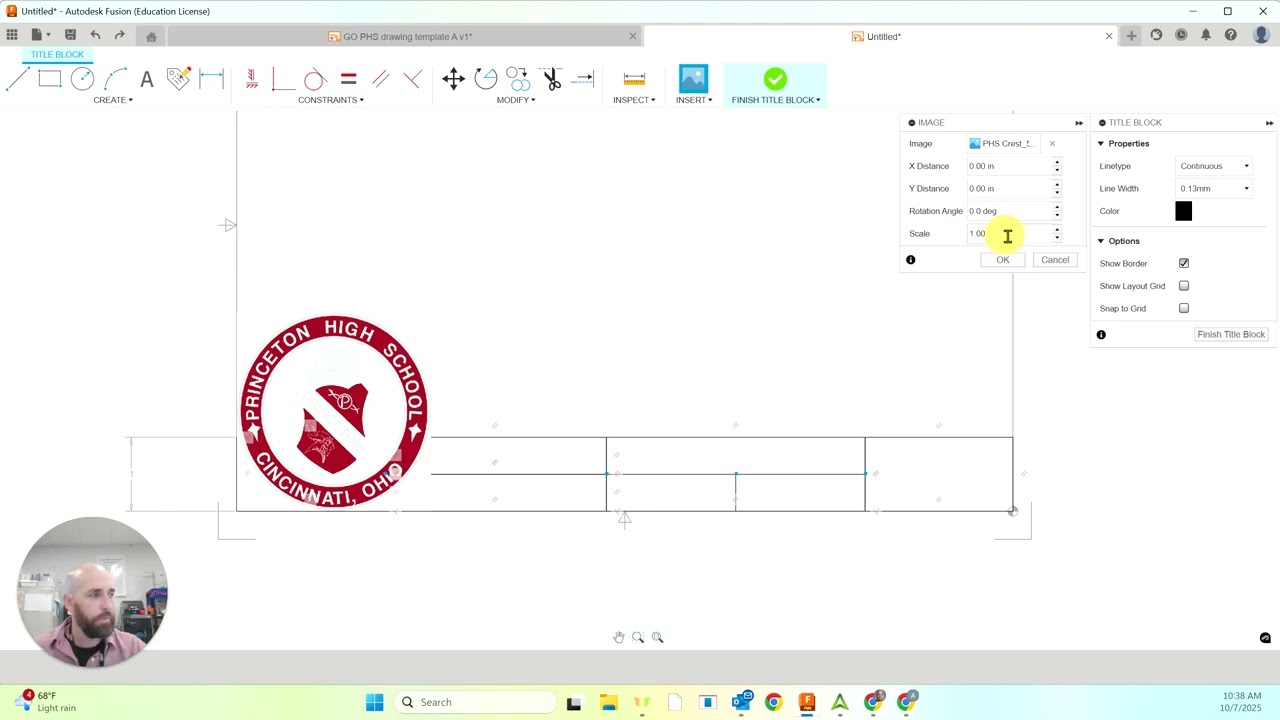Open the INSERT dropdown menu

(694, 100)
